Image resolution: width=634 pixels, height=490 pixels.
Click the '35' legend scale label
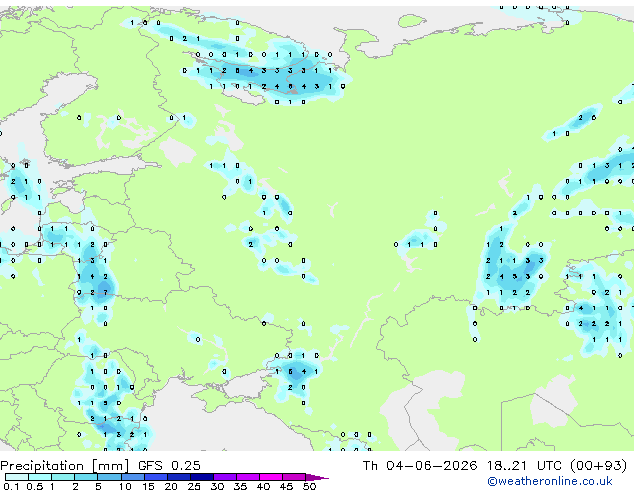coord(240,486)
